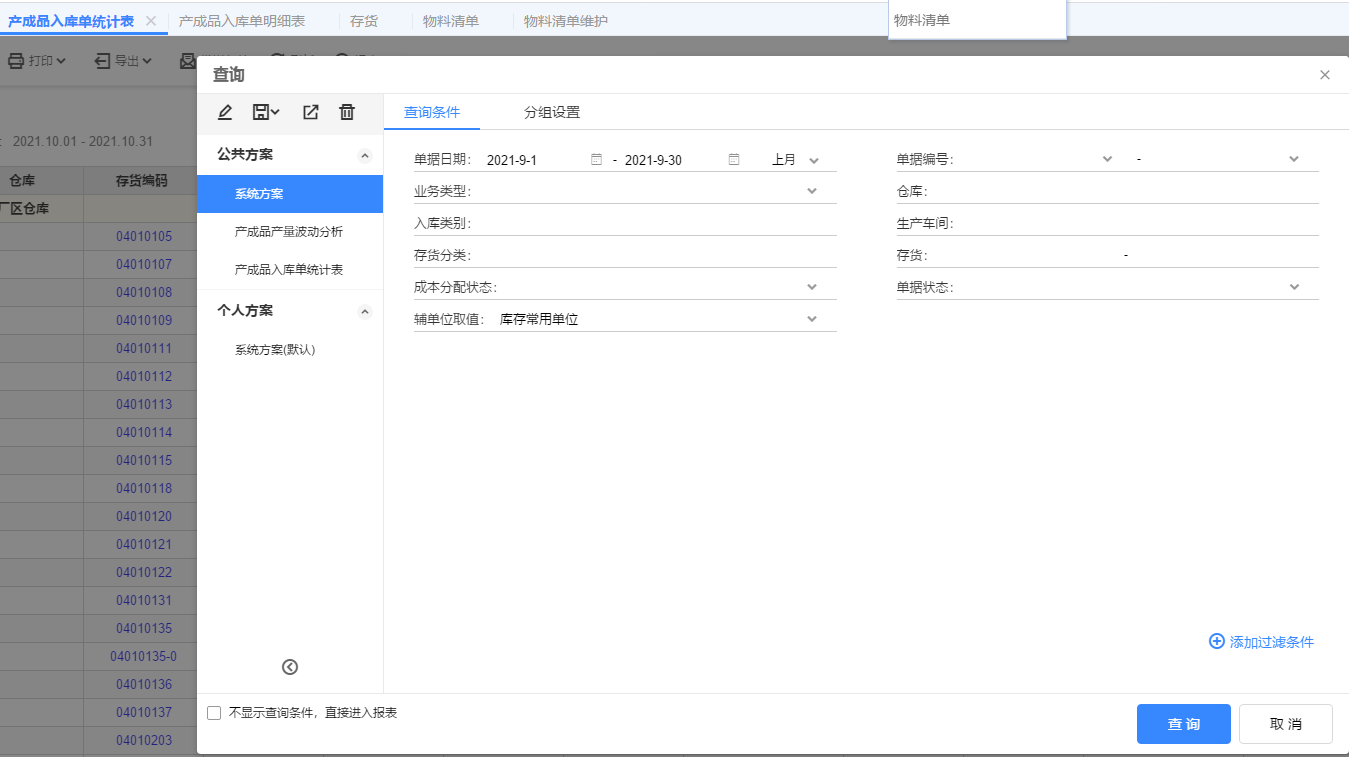Image resolution: width=1349 pixels, height=757 pixels.
Task: Click the 入库类别 input field
Action: 654,223
